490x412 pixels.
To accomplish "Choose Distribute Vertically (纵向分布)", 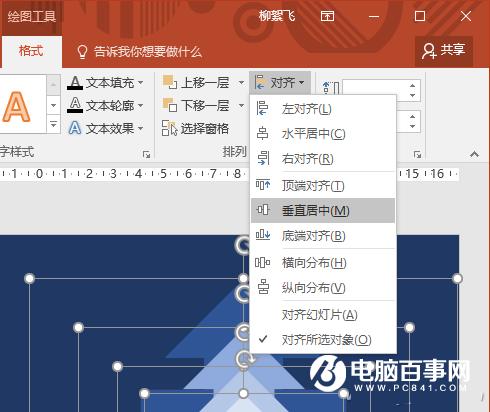I will pos(323,288).
